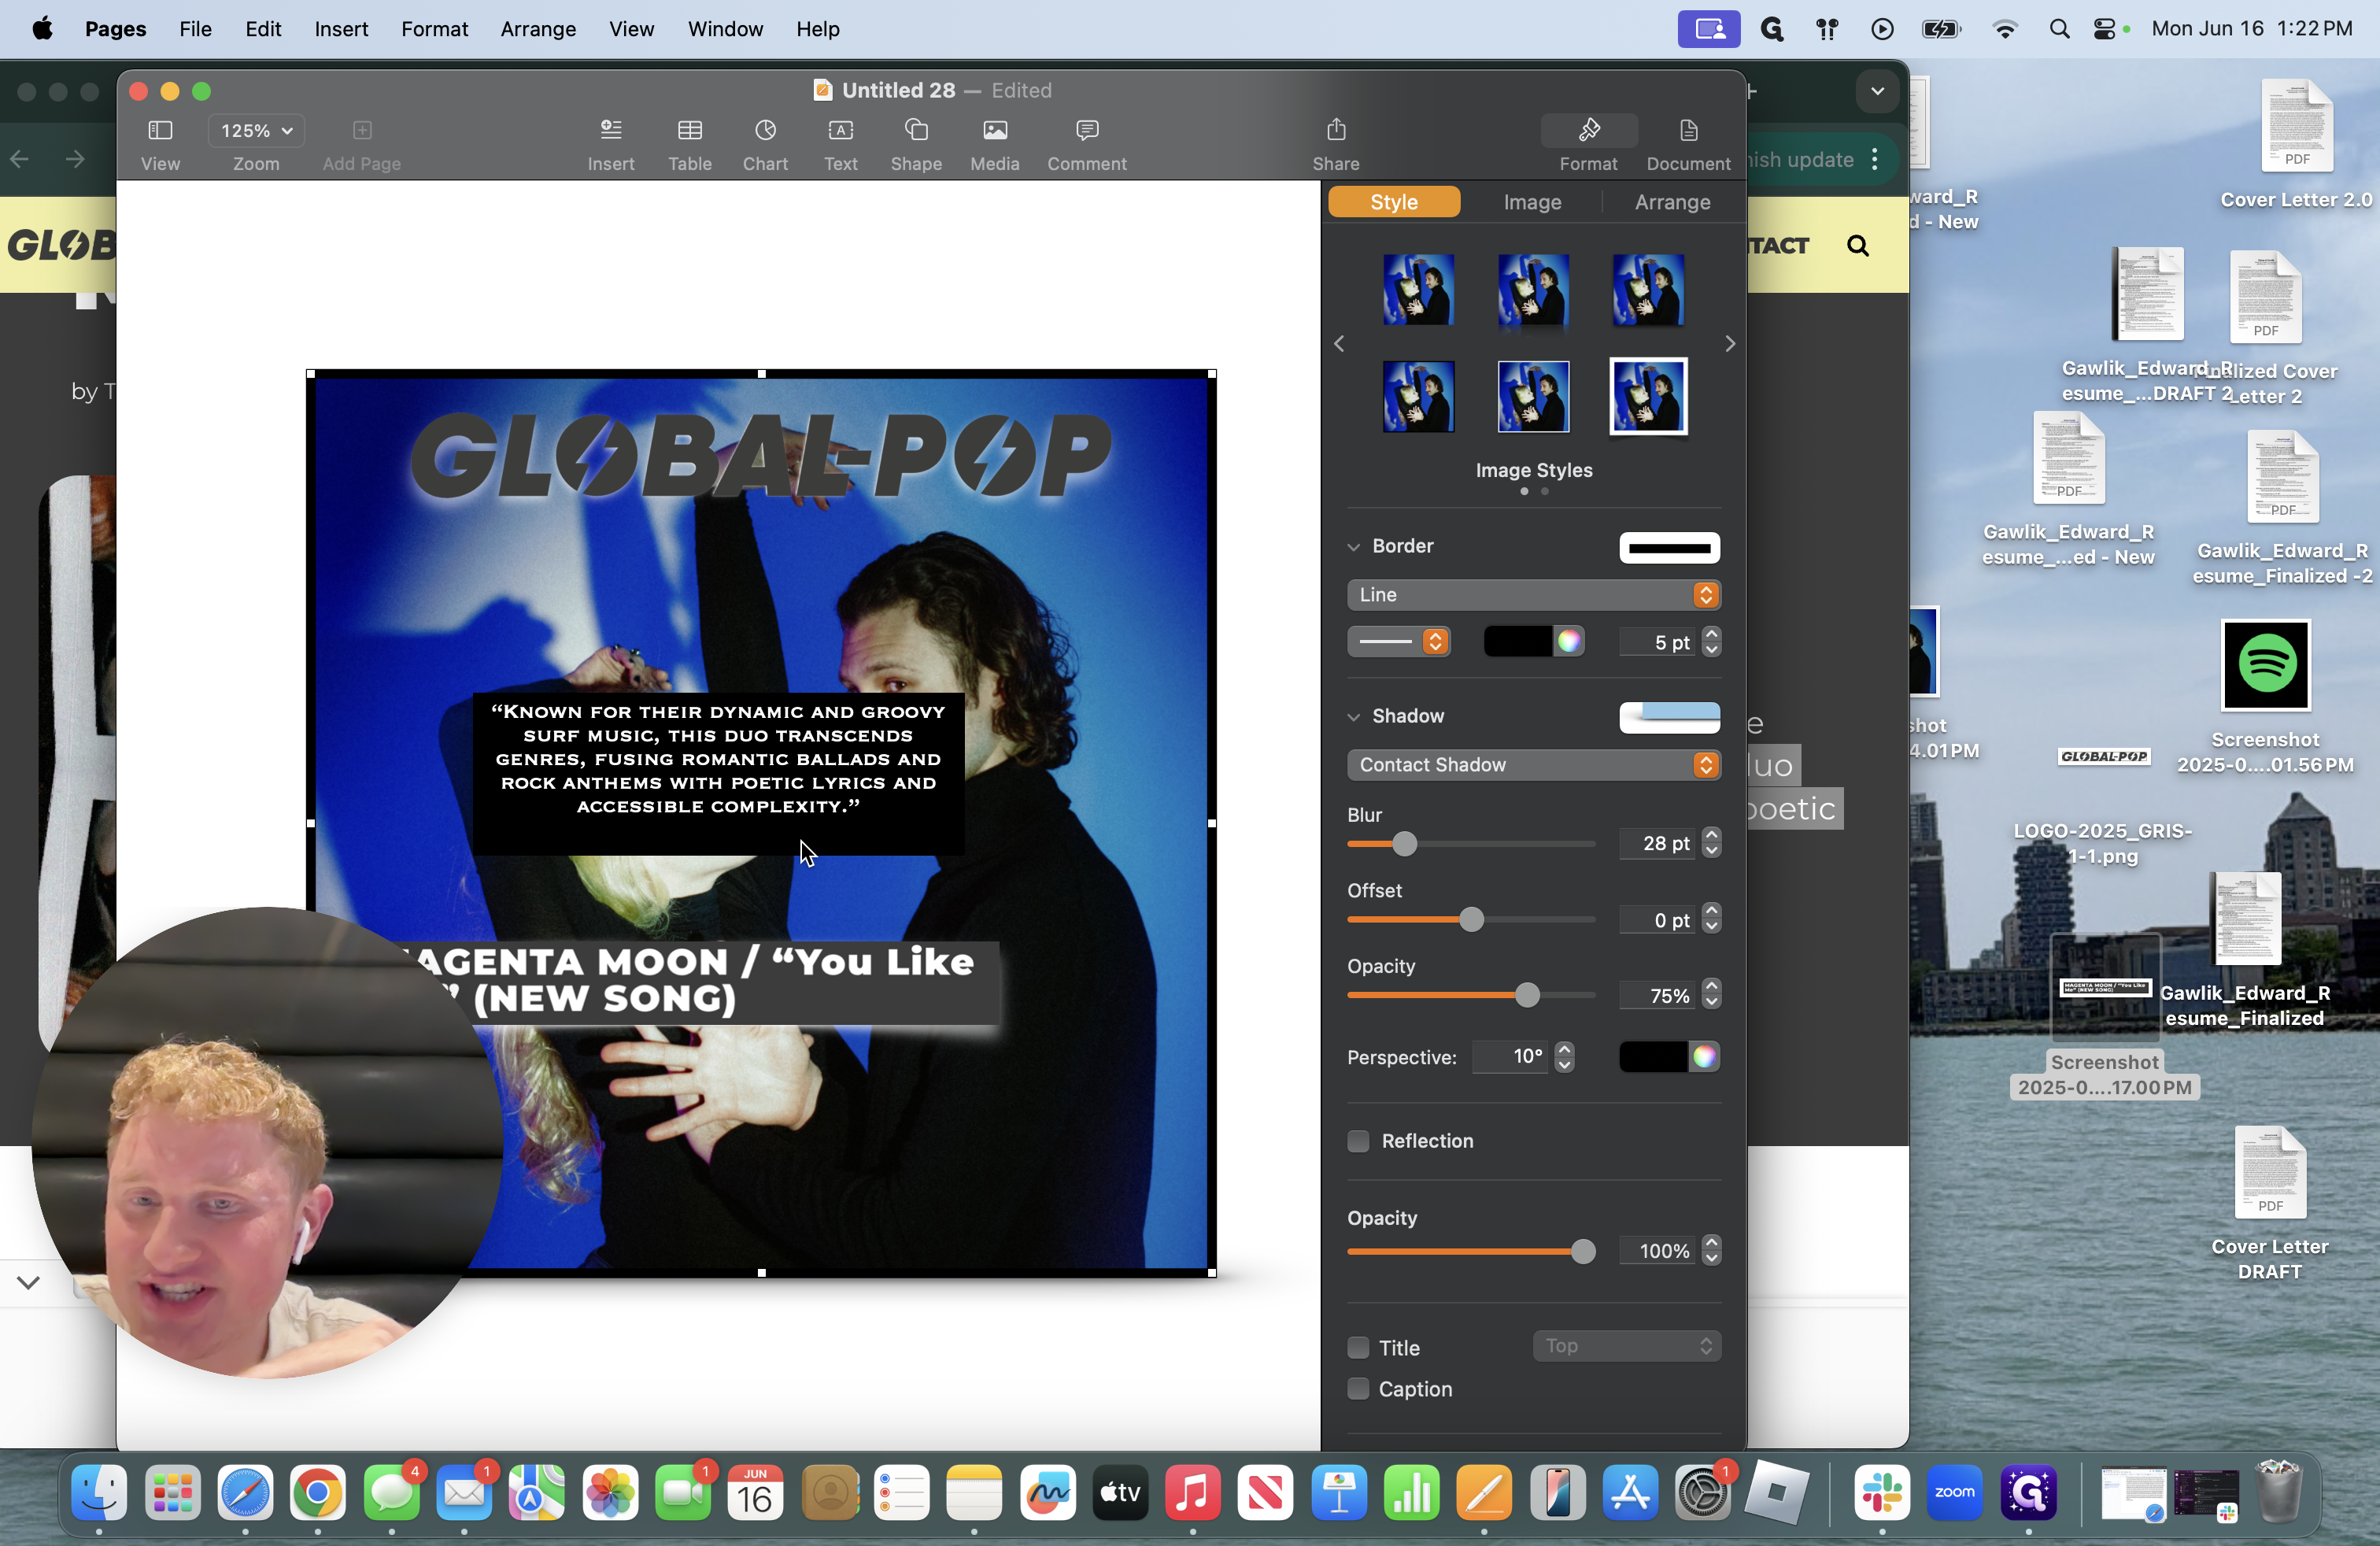The height and width of the screenshot is (1546, 2380).
Task: Open the Insert menu in menu bar
Action: click(341, 29)
